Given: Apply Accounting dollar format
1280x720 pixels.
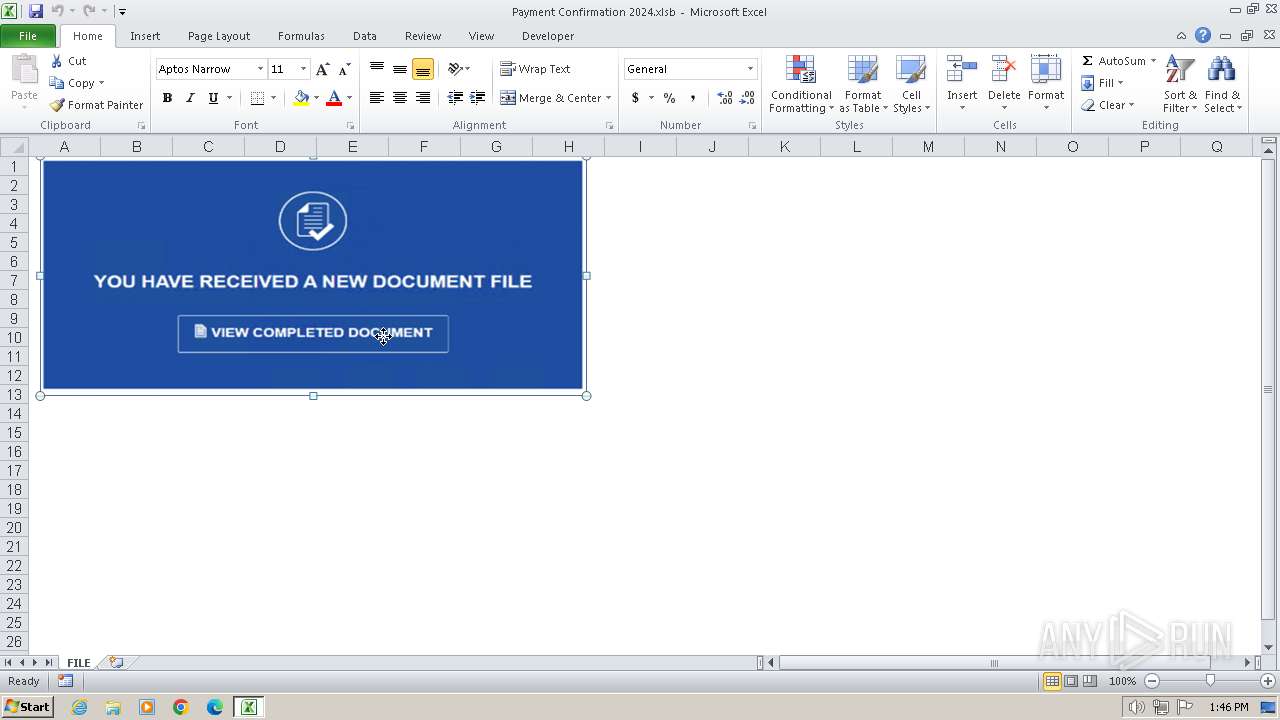Looking at the screenshot, I should (635, 98).
